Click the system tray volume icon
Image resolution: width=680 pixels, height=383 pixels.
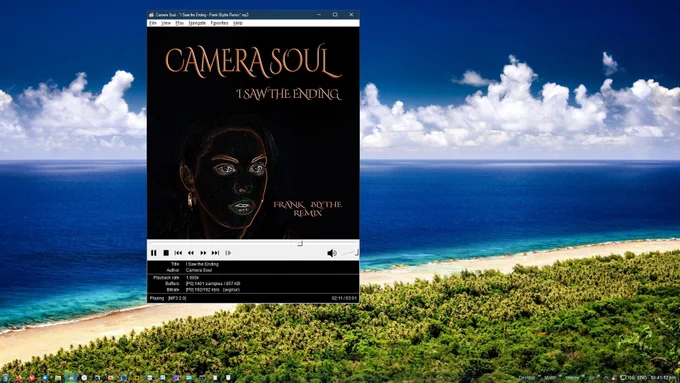click(631, 378)
